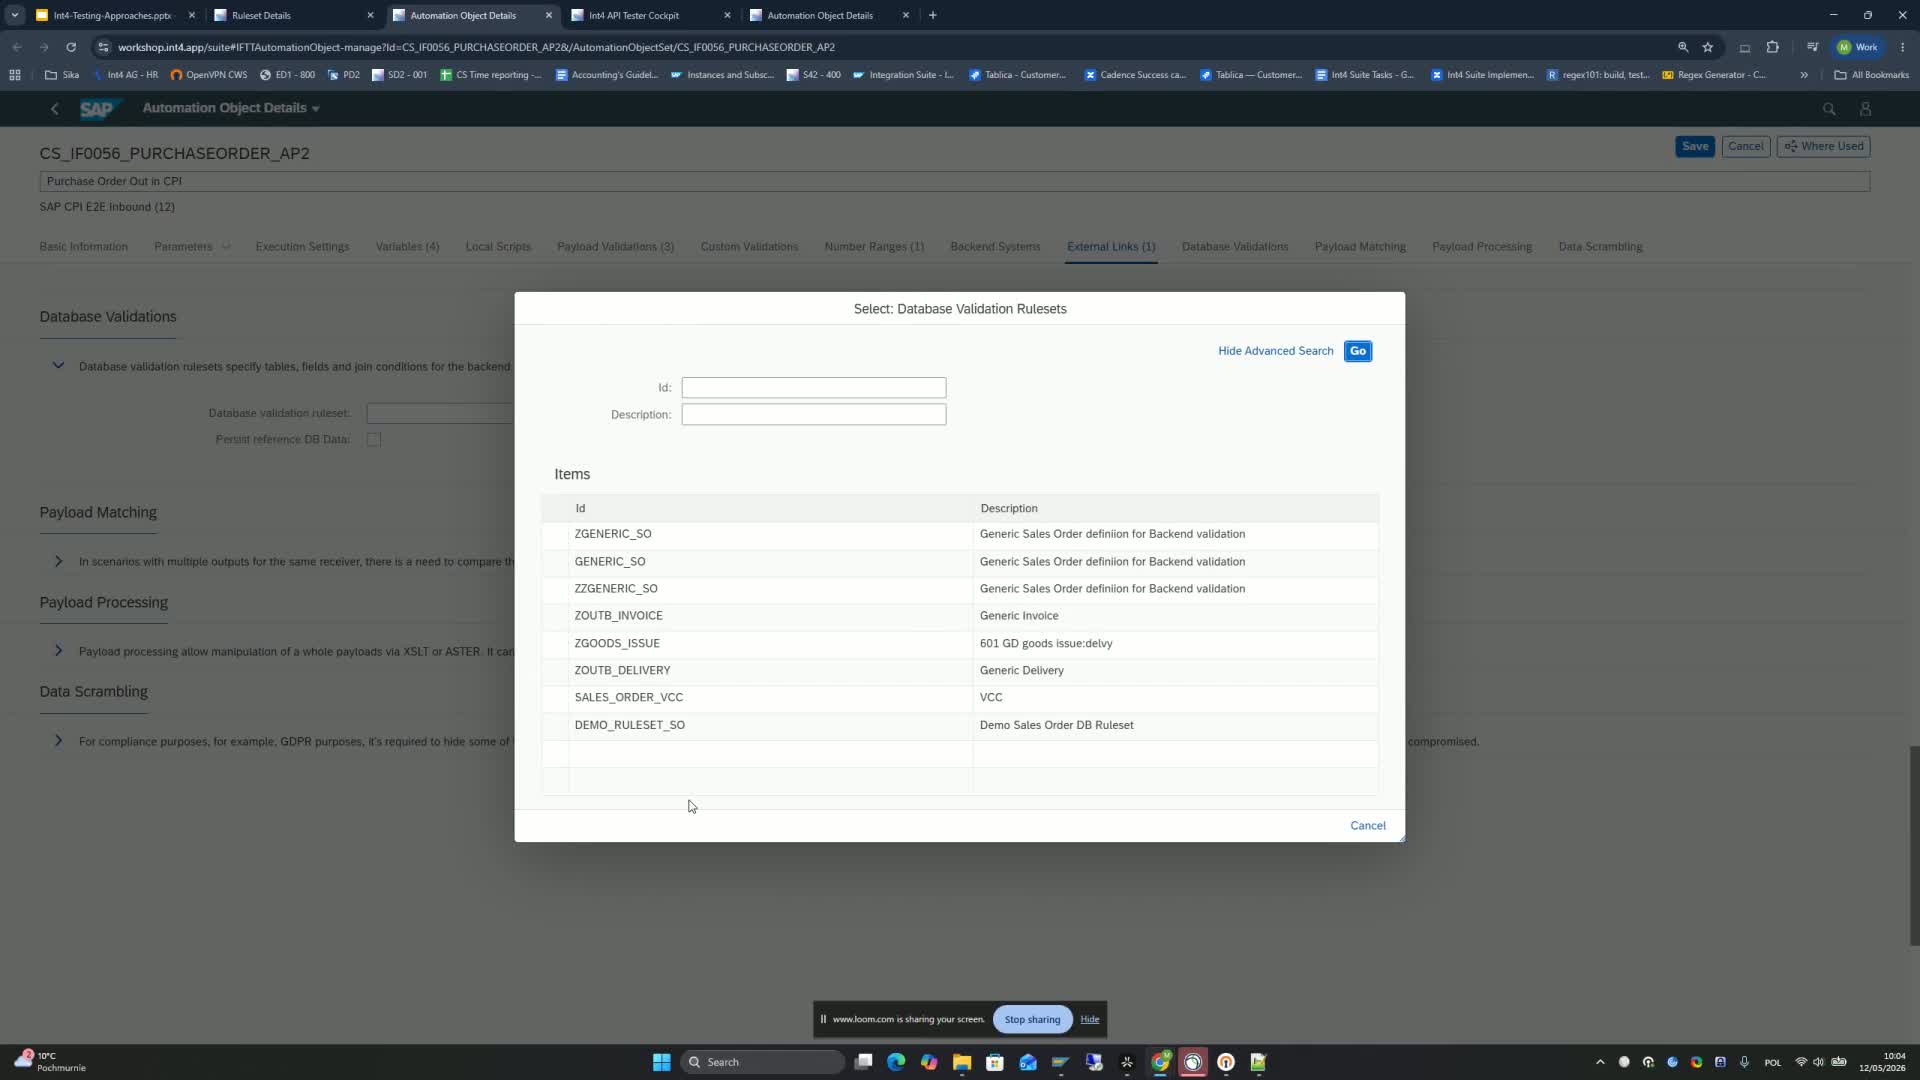Expand the Data Scrambling section

[x=58, y=741]
